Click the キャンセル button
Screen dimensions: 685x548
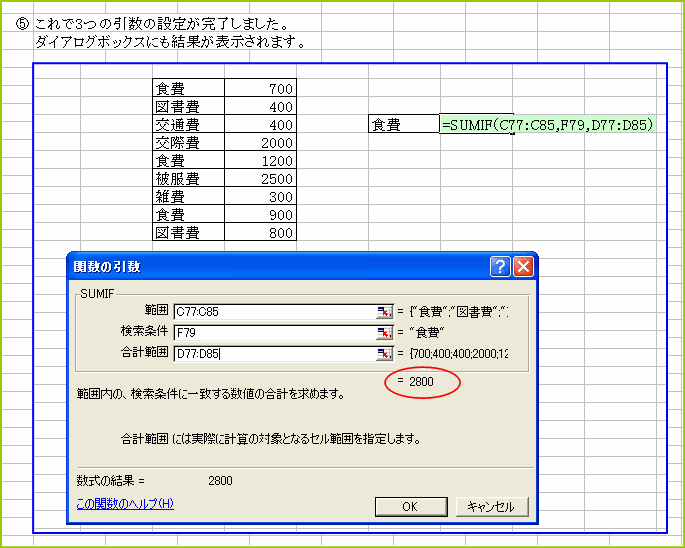[x=492, y=506]
